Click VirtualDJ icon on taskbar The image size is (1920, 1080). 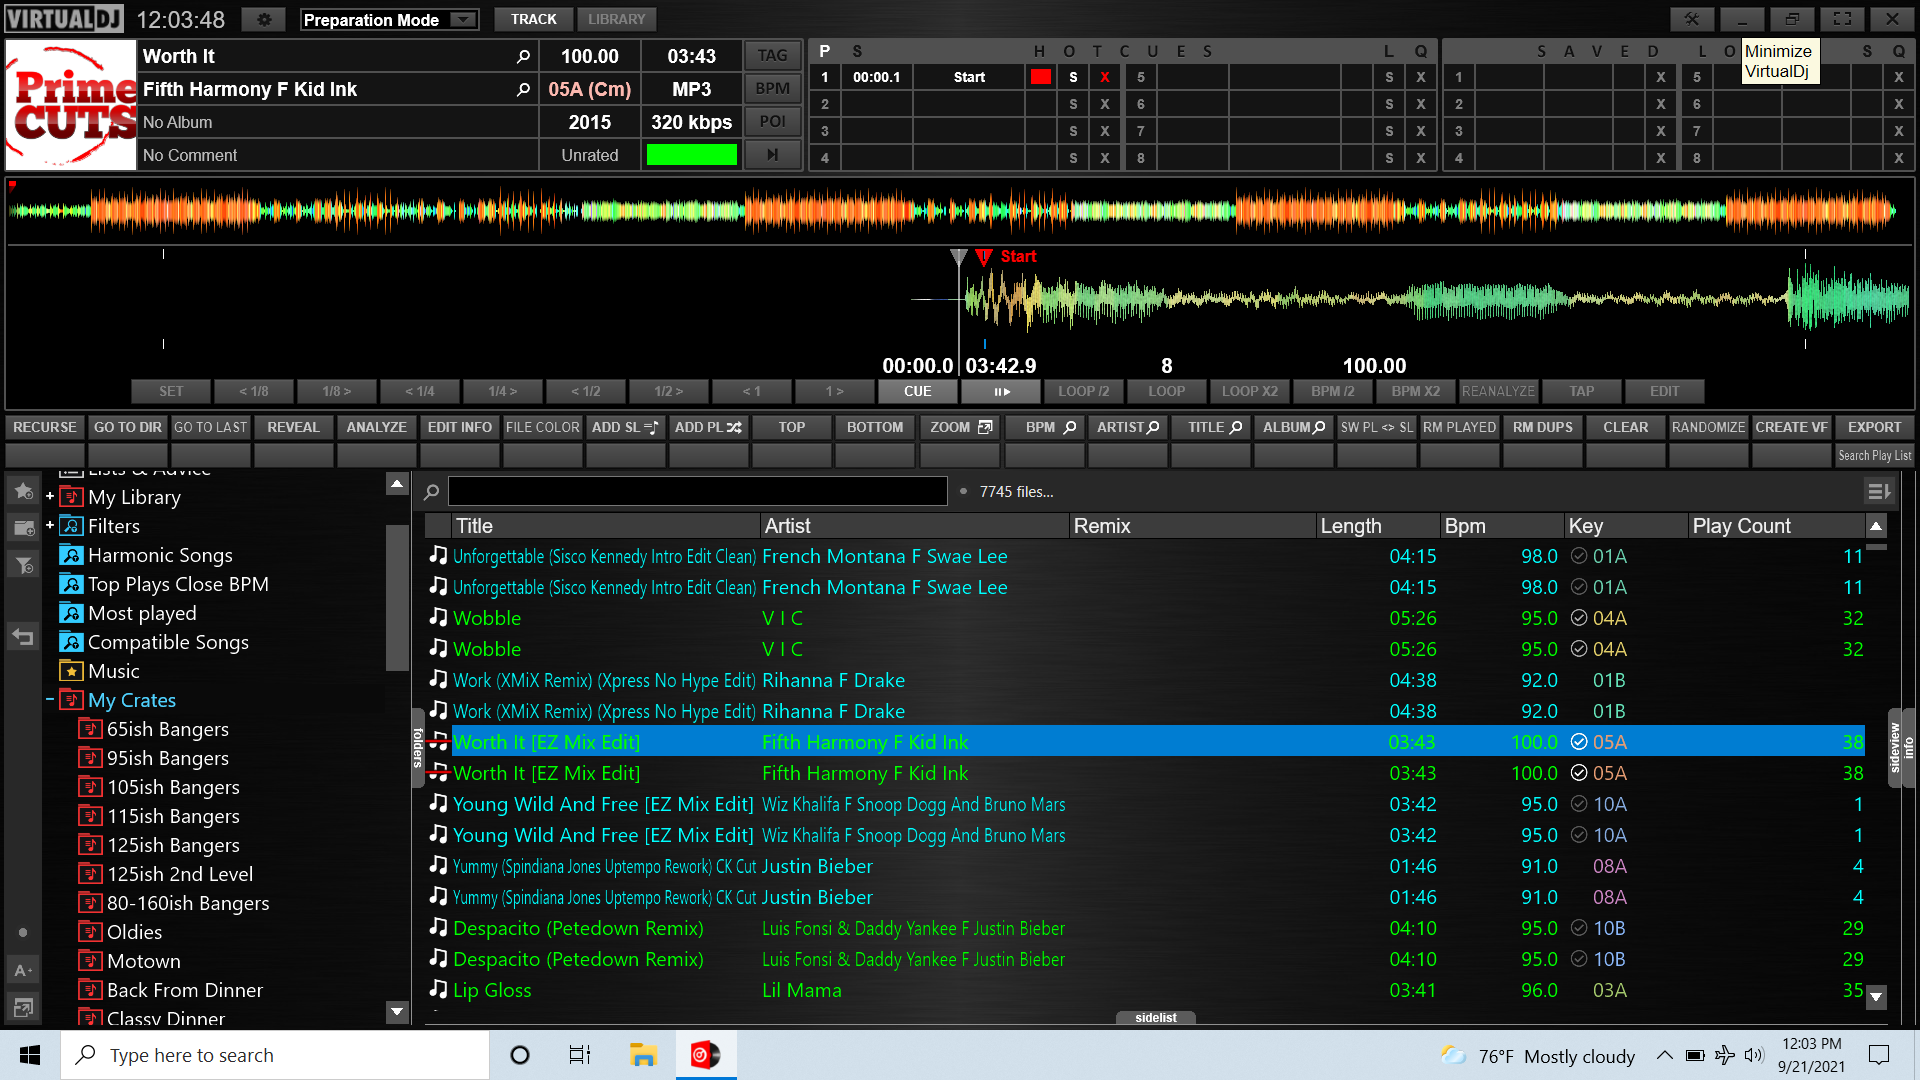[706, 1055]
